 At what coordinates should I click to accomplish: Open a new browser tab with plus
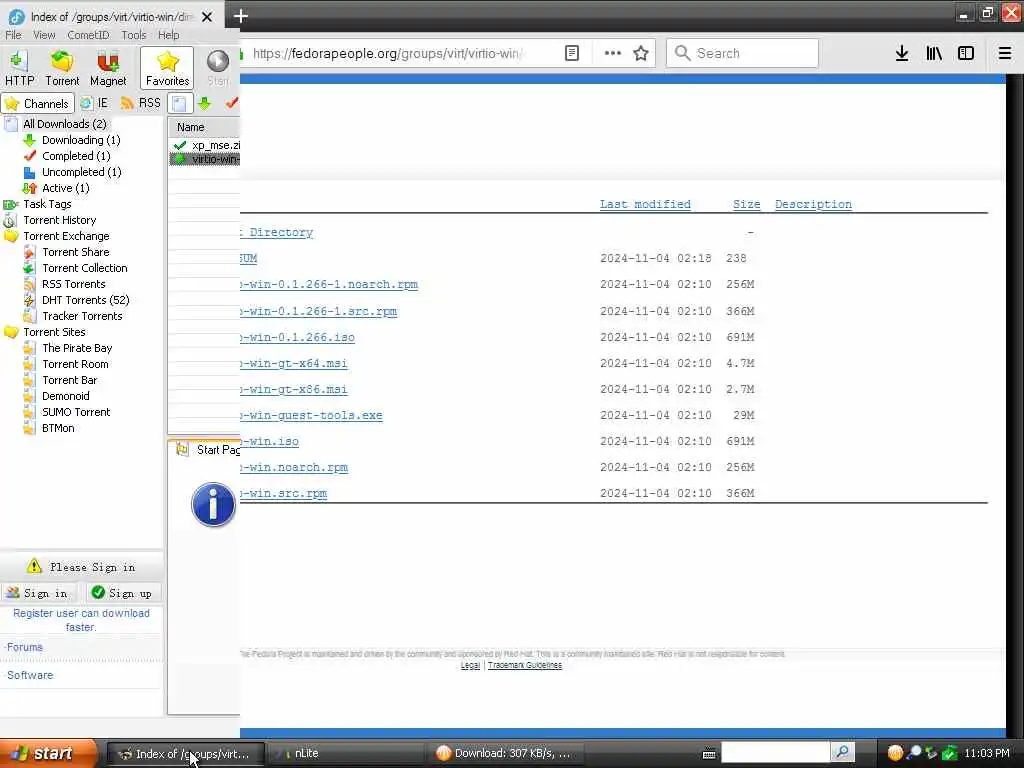tap(240, 16)
